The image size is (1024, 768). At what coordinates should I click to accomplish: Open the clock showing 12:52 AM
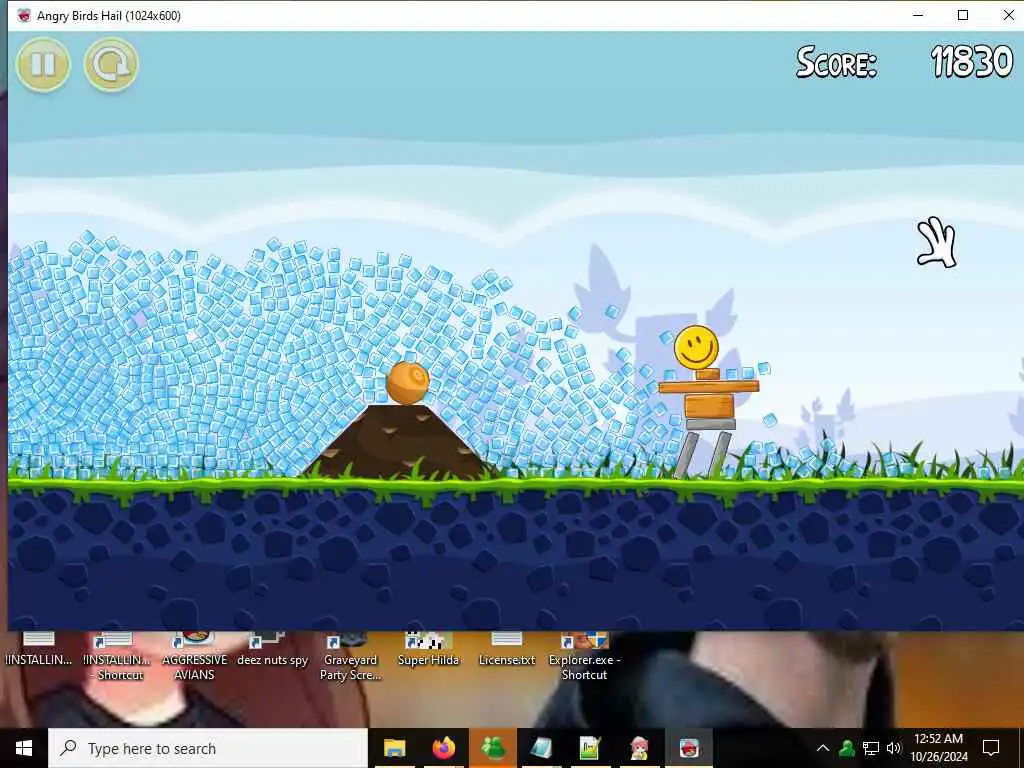(x=938, y=748)
